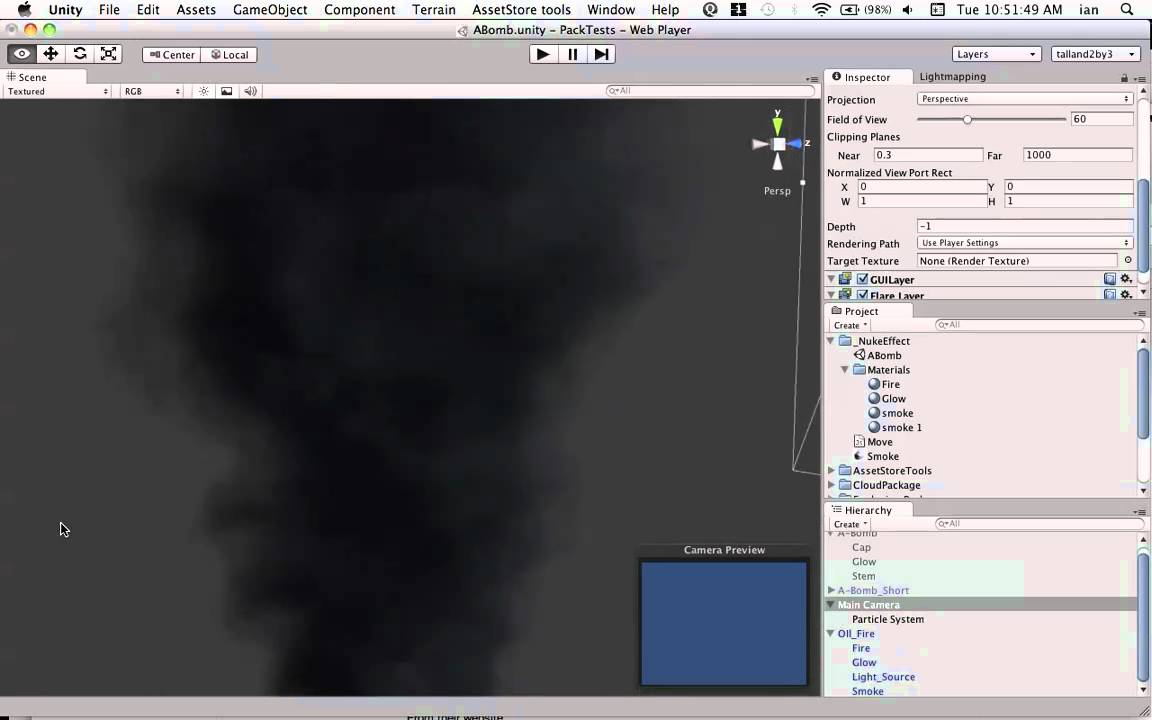This screenshot has height=720, width=1152.
Task: Click the Field of View value field
Action: tap(1101, 119)
